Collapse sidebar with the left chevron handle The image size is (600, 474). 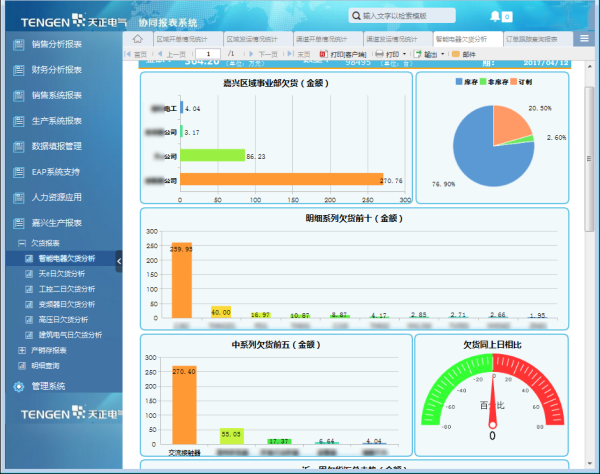119,261
